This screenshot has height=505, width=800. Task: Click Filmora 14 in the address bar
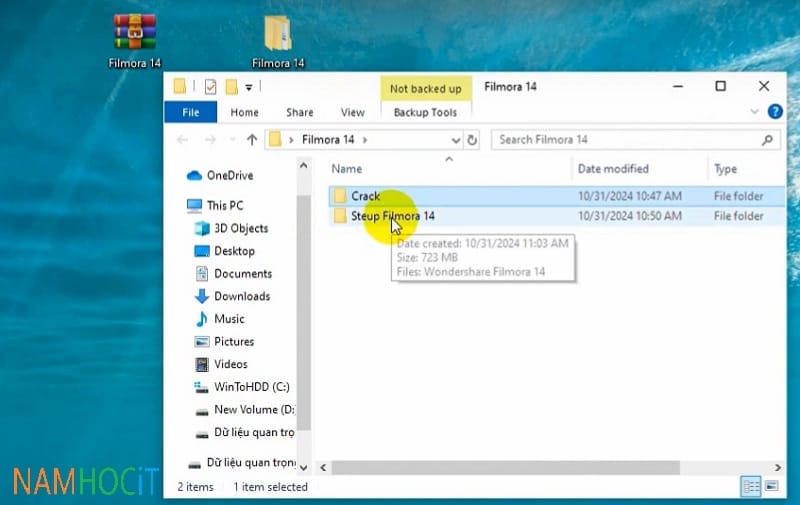[328, 140]
